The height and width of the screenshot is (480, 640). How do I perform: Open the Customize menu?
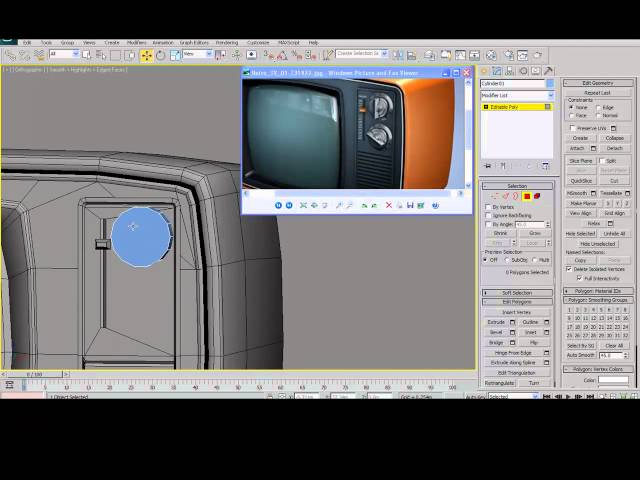tap(258, 42)
